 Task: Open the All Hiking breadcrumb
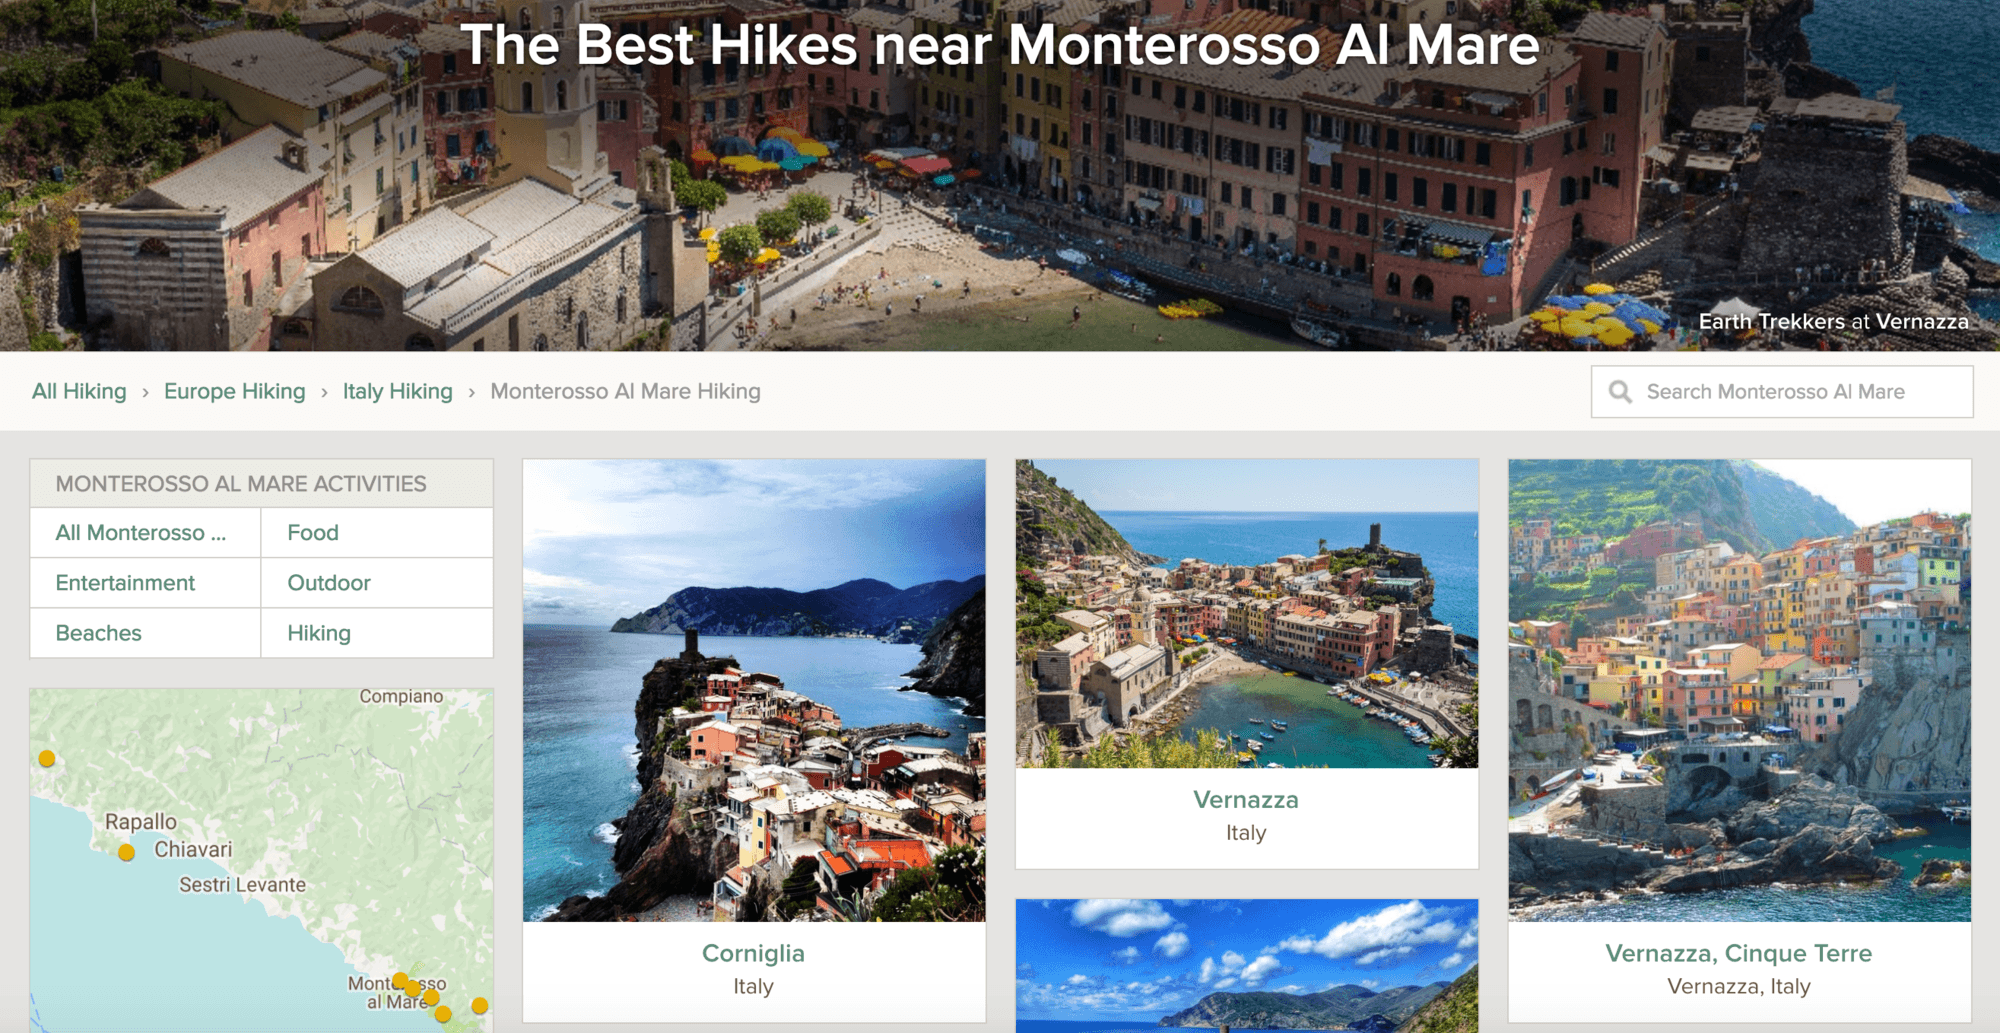point(79,392)
